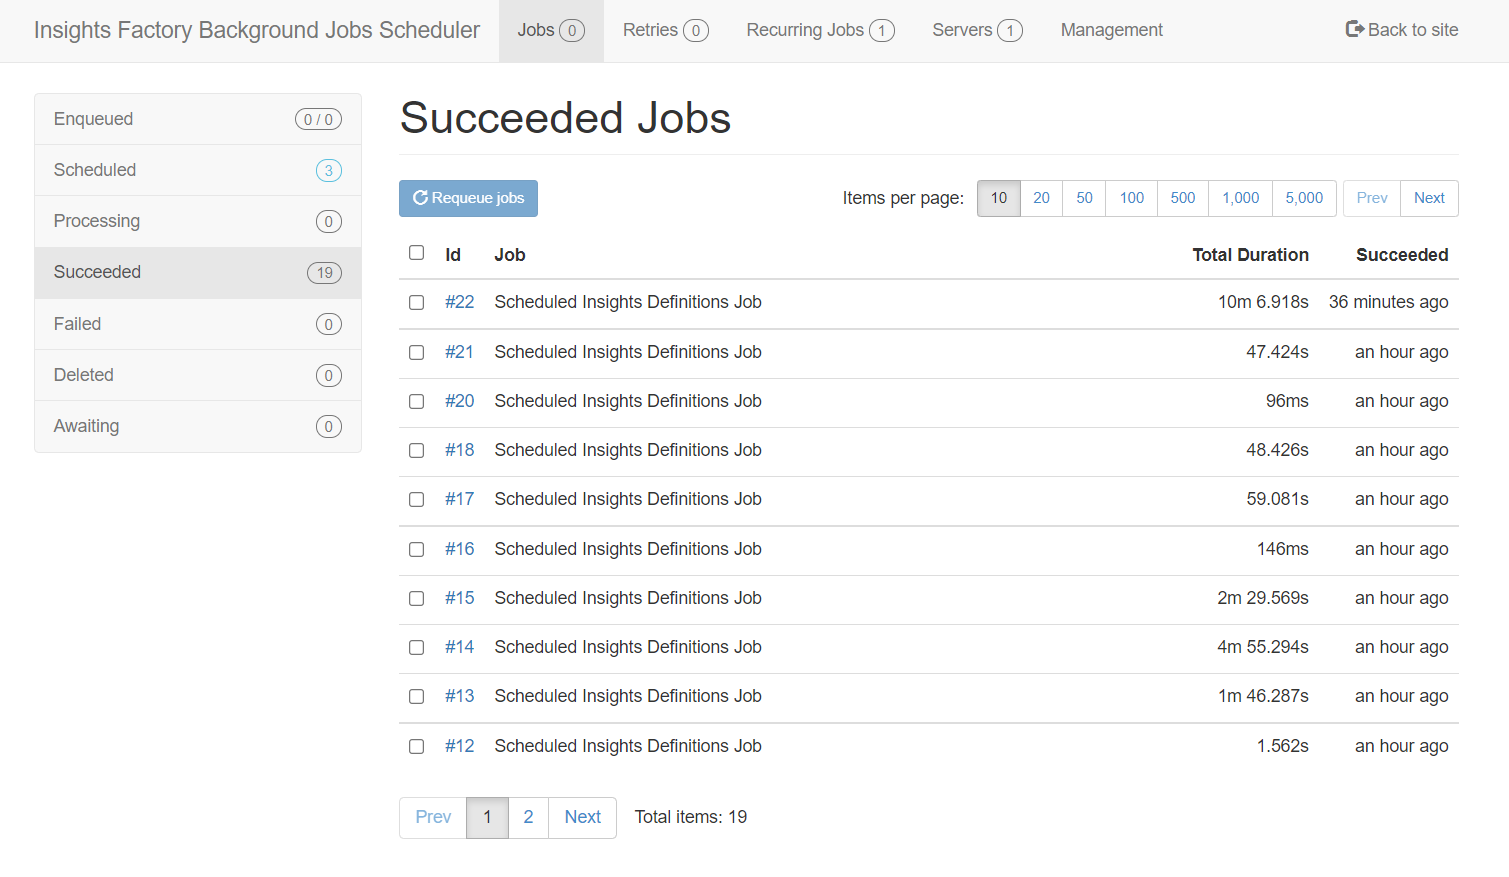Viewport: 1509px width, 877px height.
Task: Toggle the checkbox for job #12
Action: pyautogui.click(x=417, y=746)
